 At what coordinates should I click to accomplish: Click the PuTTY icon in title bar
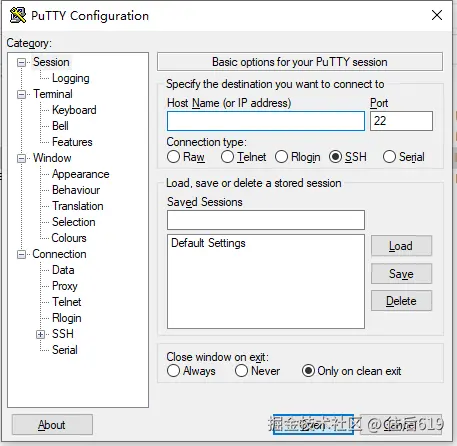(18, 15)
